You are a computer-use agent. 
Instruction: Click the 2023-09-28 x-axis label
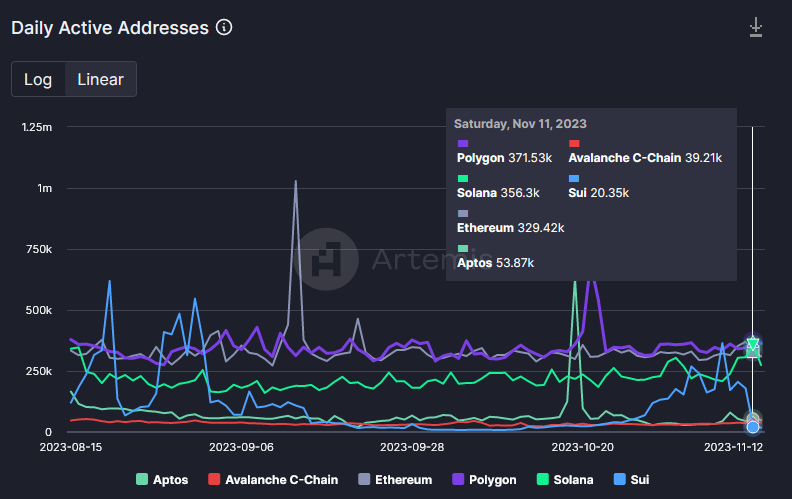coord(412,447)
